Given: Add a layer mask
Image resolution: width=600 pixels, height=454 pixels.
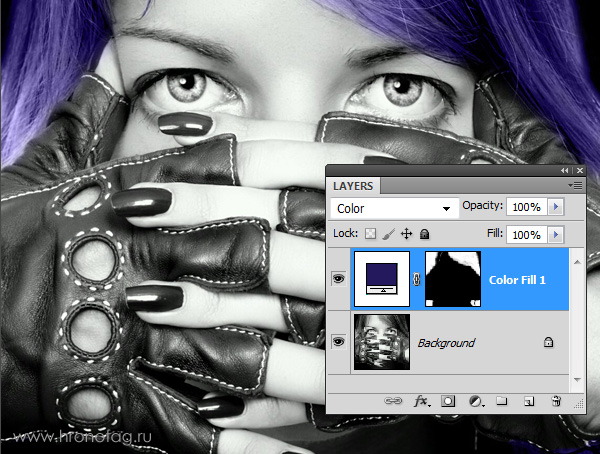Looking at the screenshot, I should pos(448,401).
